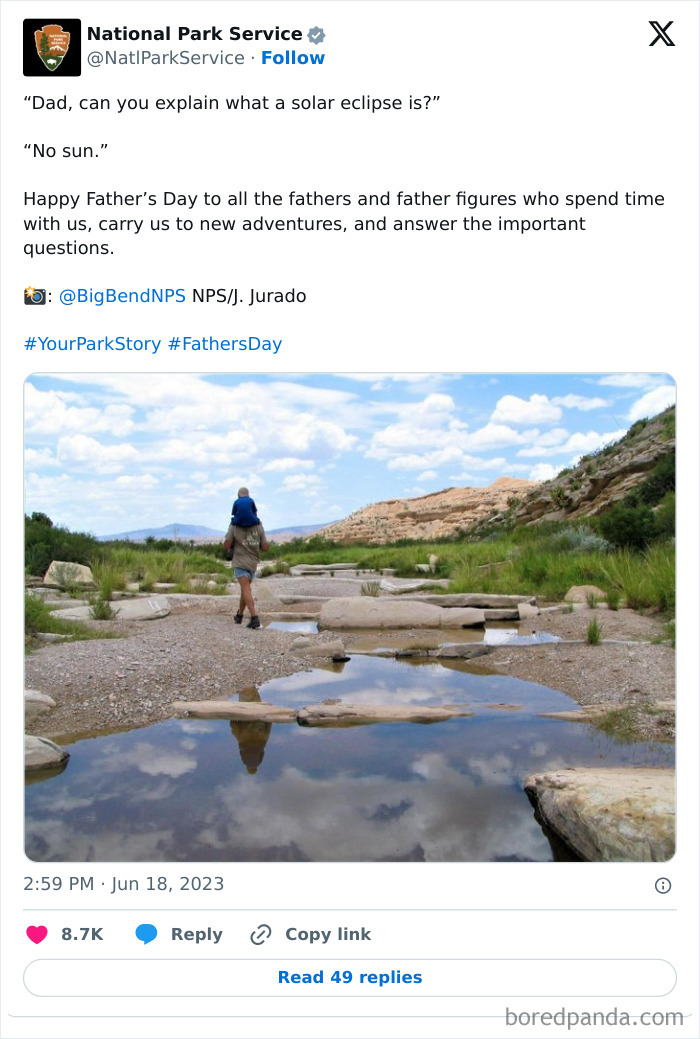
Task: Click the verified badge next to the name
Action: coord(316,32)
